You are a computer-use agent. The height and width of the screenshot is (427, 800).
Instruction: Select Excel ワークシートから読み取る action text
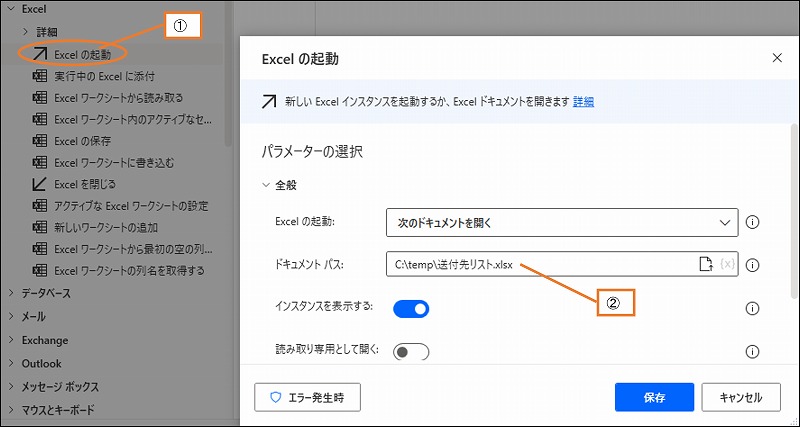[118, 97]
